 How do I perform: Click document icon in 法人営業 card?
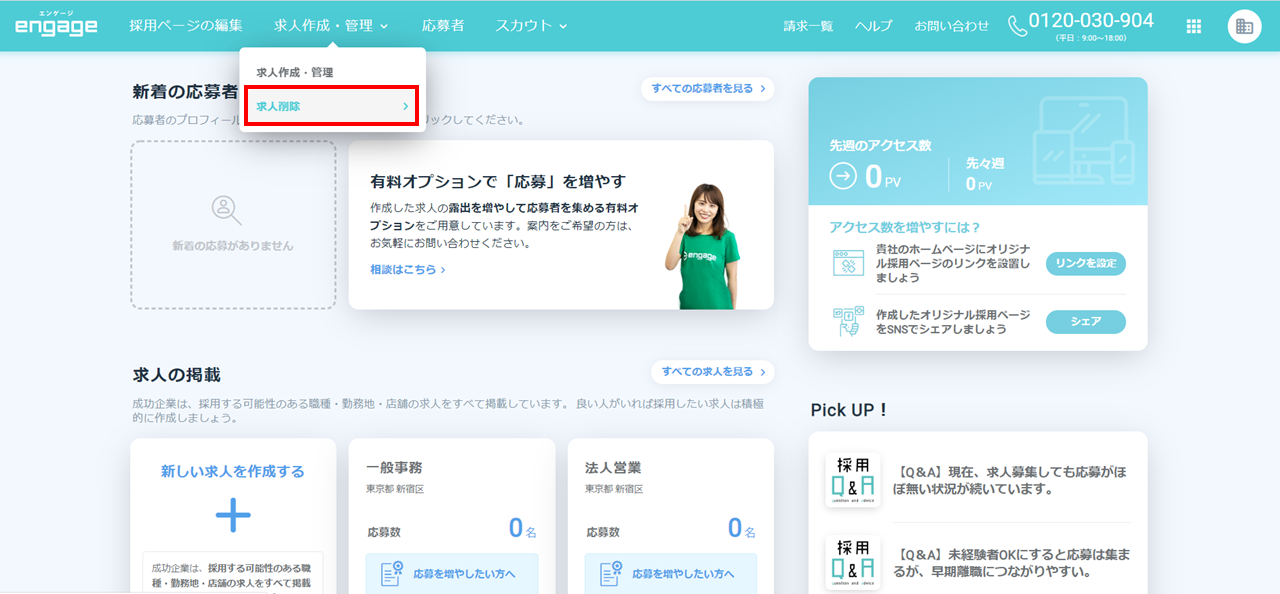coord(610,573)
